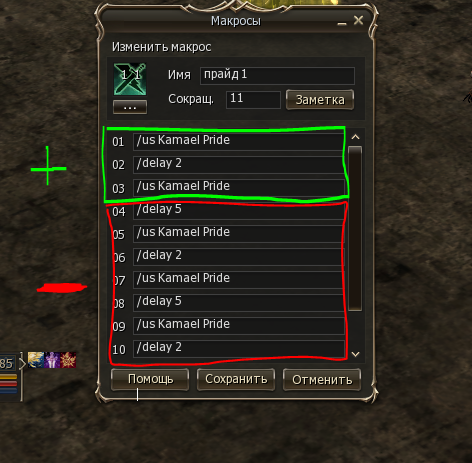Minimize the Макросы window

[x=342, y=22]
